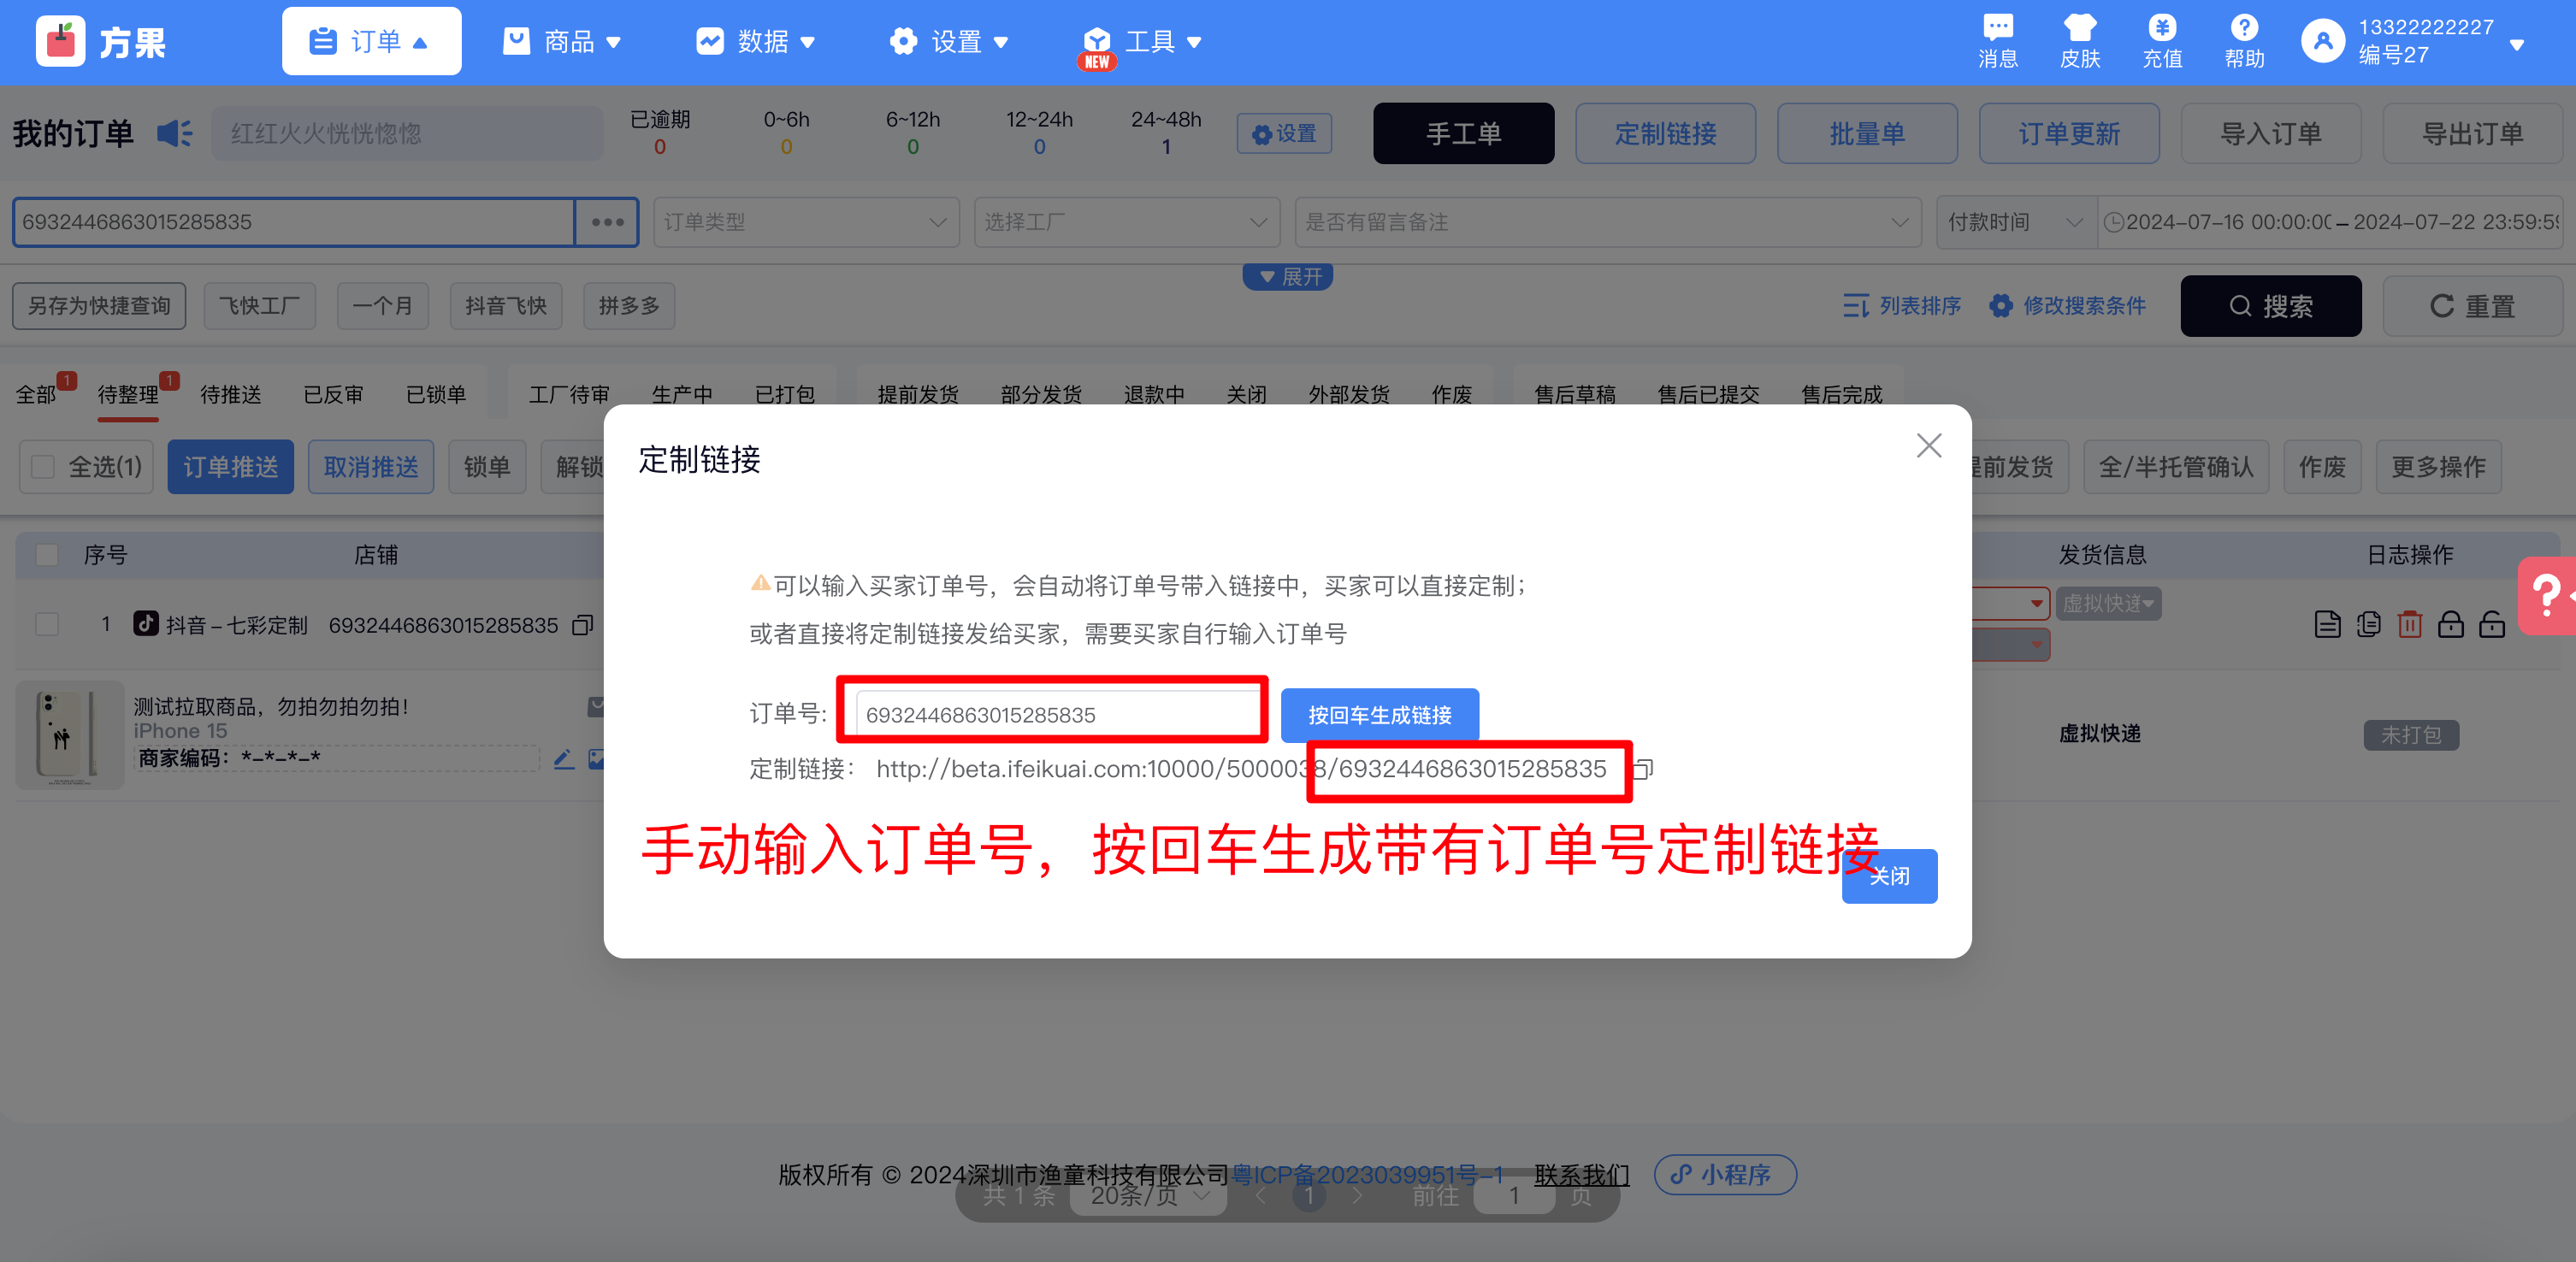The height and width of the screenshot is (1262, 2576).
Task: Click the lock icon in order row
Action: click(x=2450, y=625)
